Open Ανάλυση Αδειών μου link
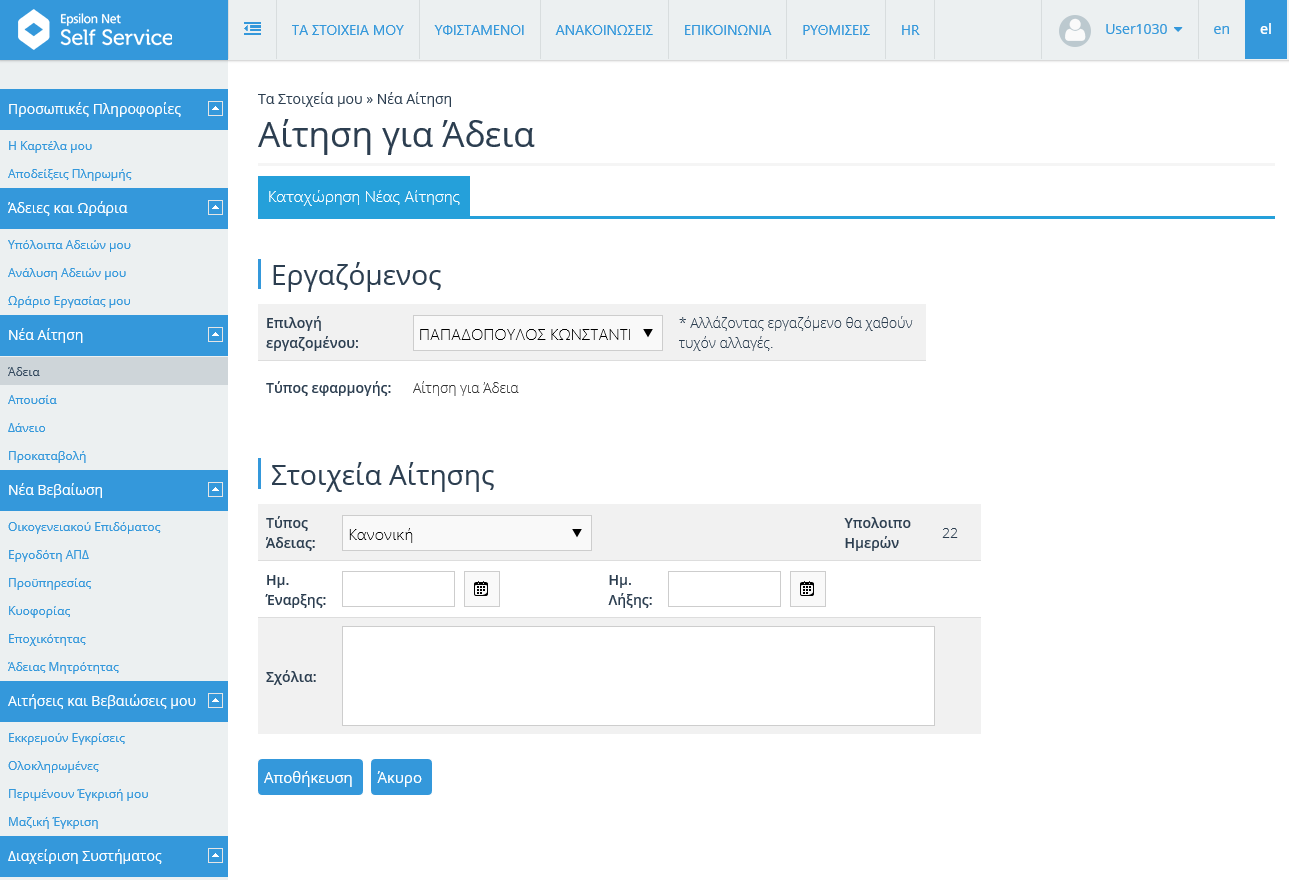The height and width of the screenshot is (880, 1289). pos(67,273)
